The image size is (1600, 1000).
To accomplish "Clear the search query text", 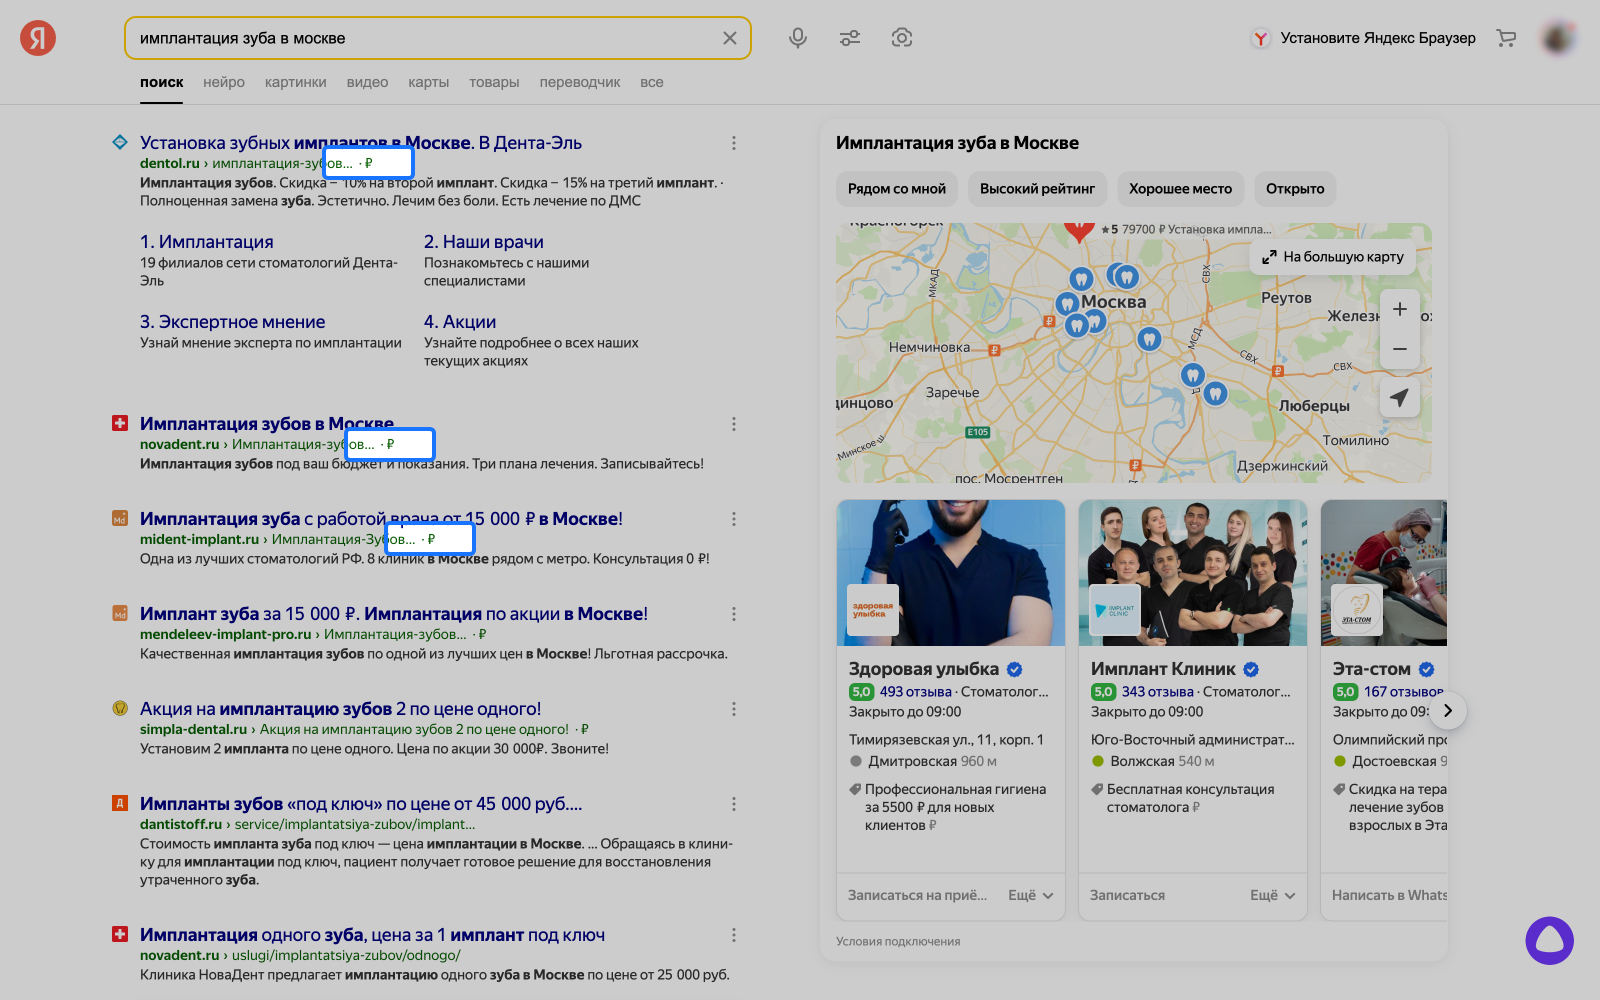I will pyautogui.click(x=730, y=38).
